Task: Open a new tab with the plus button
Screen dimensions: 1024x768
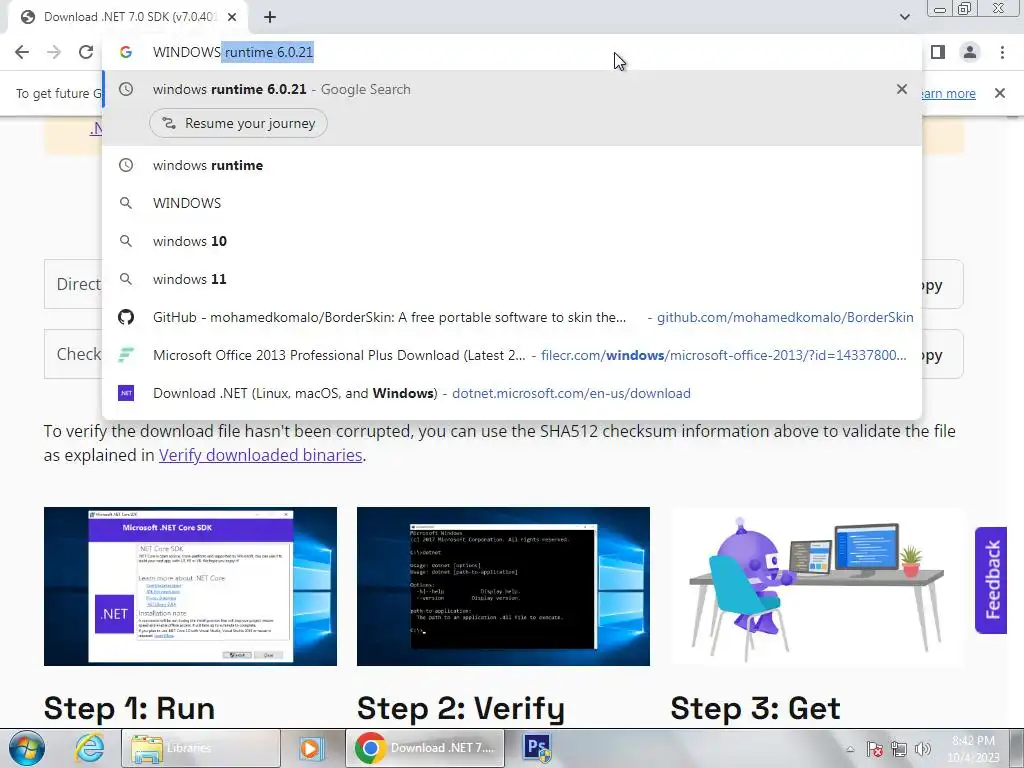Action: click(x=270, y=18)
